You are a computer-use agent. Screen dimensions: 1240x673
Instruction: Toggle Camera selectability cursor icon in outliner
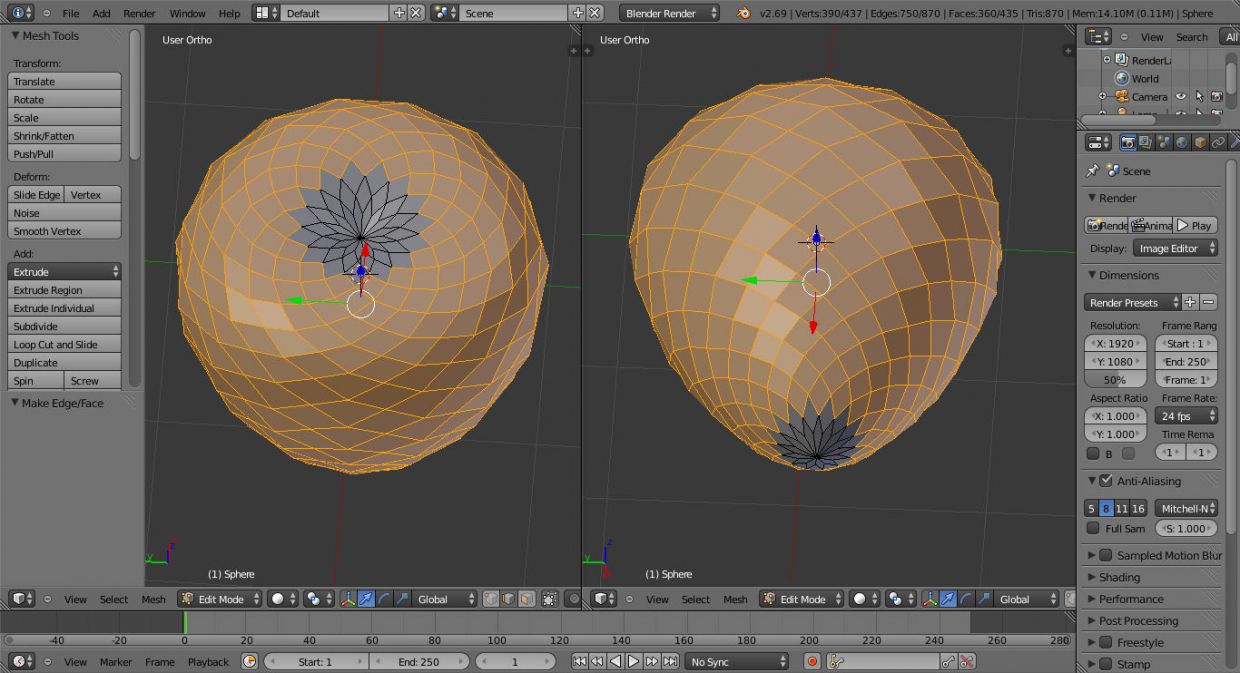click(x=1199, y=97)
